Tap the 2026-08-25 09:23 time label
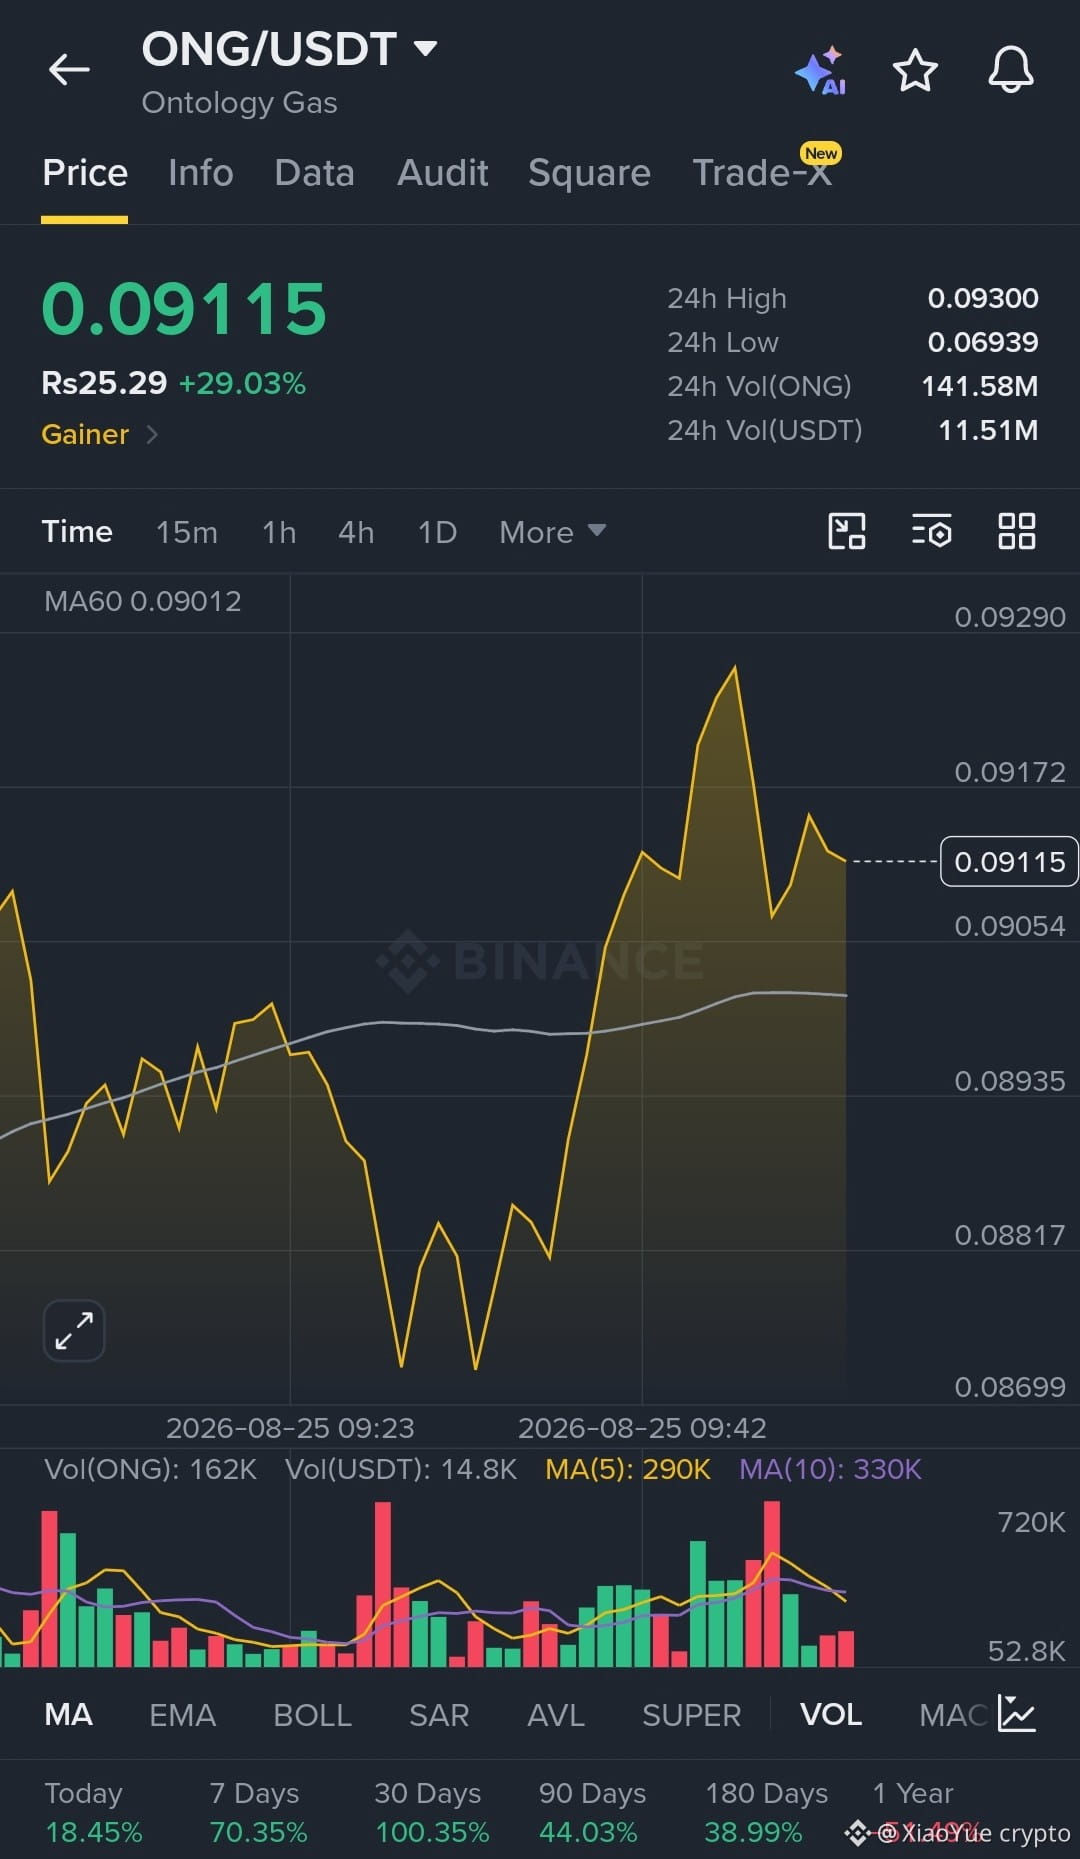This screenshot has width=1080, height=1859. tap(290, 1428)
